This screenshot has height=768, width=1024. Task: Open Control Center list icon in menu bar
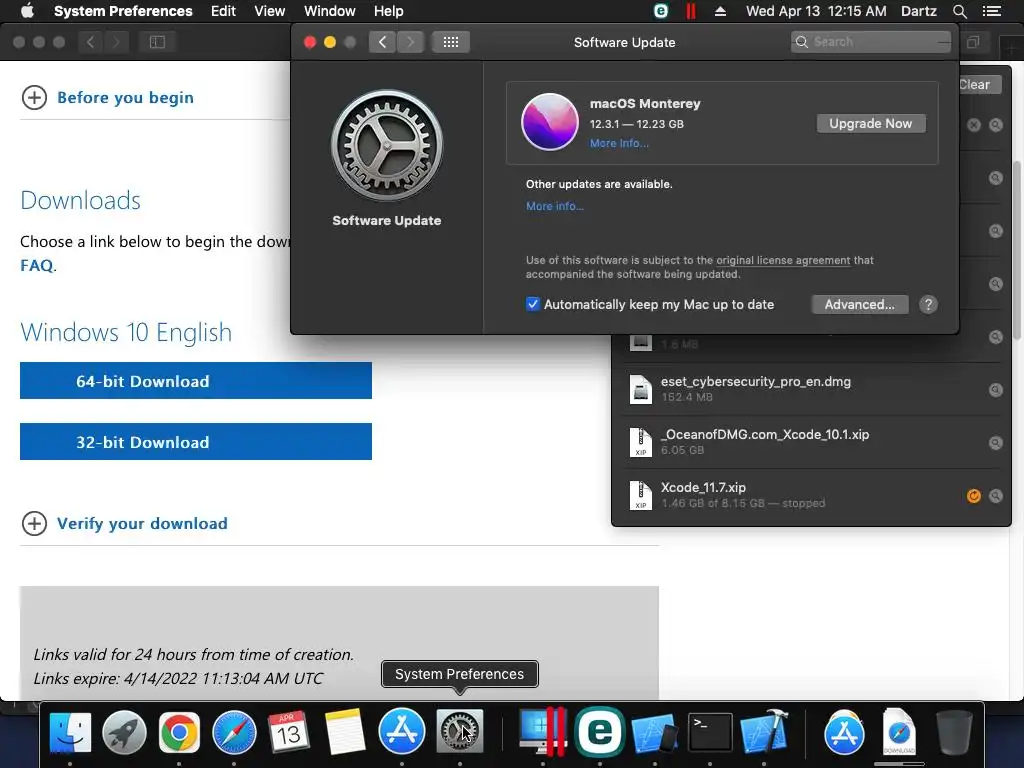pyautogui.click(x=992, y=11)
